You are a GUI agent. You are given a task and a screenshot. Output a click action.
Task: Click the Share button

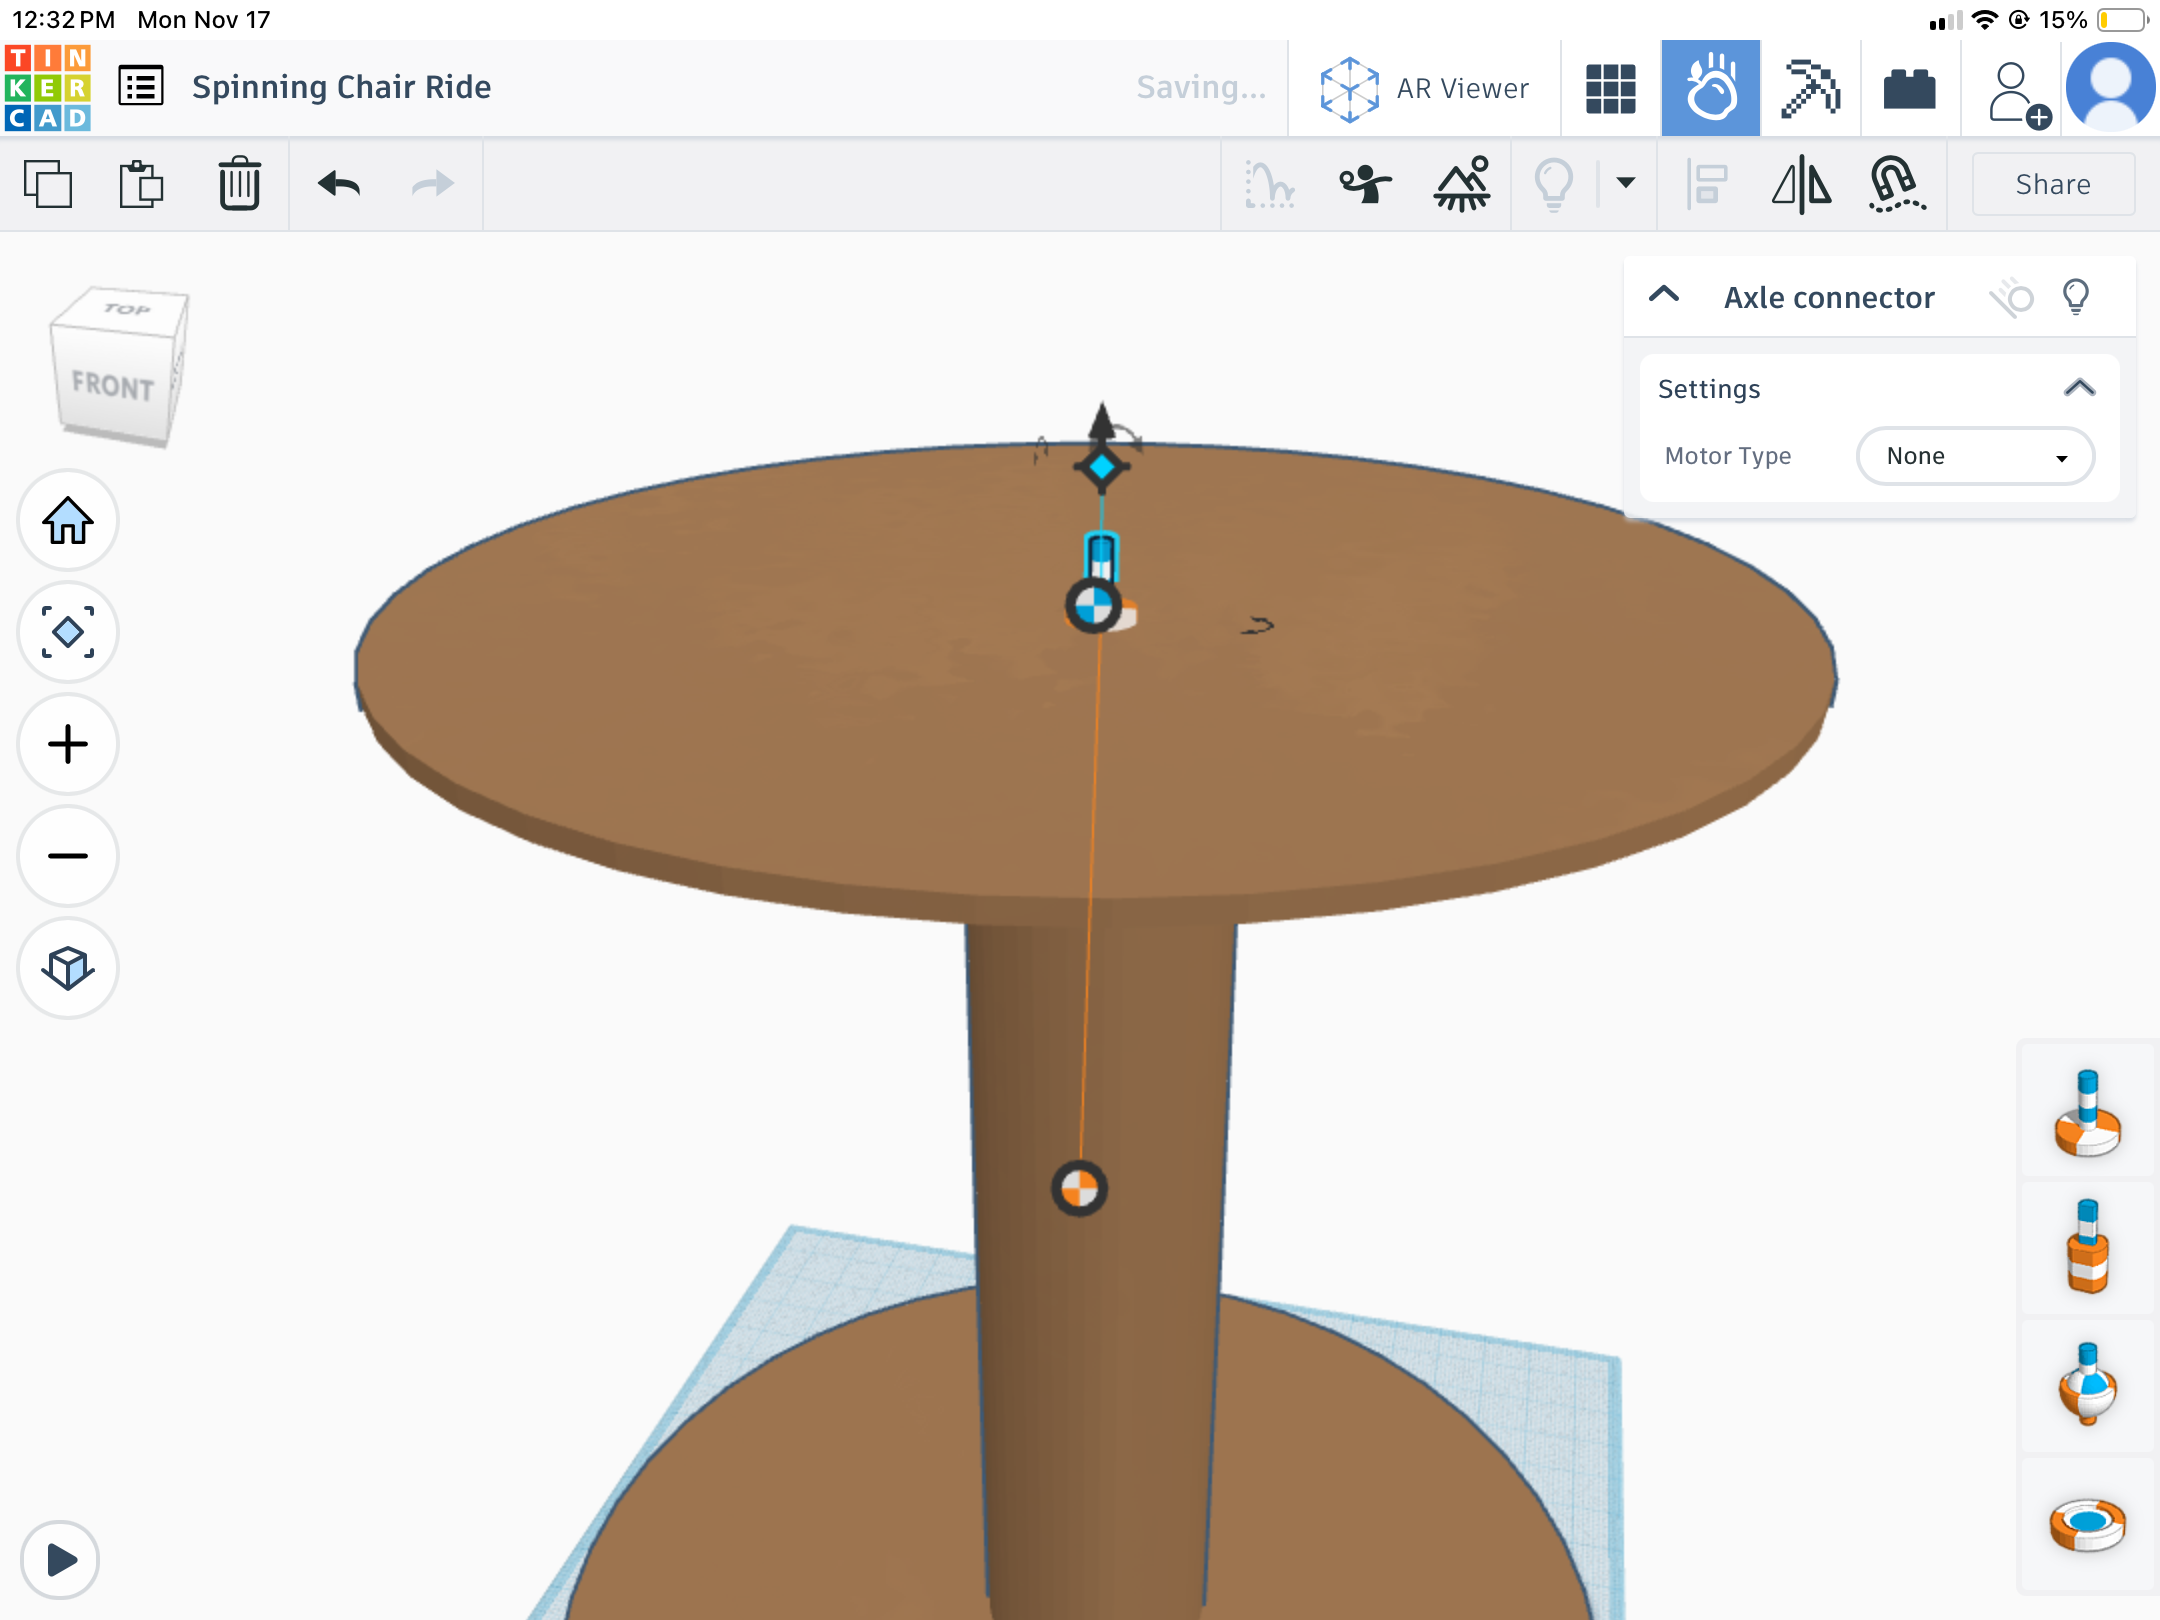coord(2053,184)
